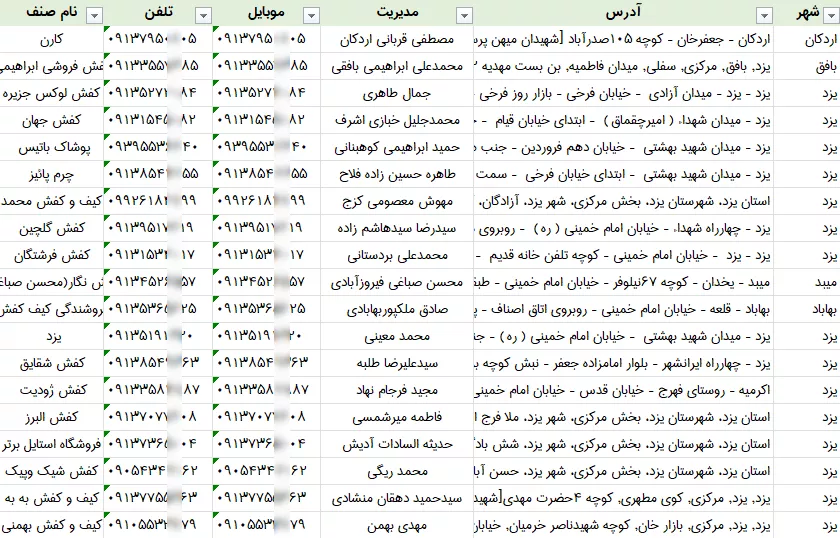The height and width of the screenshot is (538, 840).
Task: Click address mentioning خیابان دهم فروردین
Action: click(624, 147)
